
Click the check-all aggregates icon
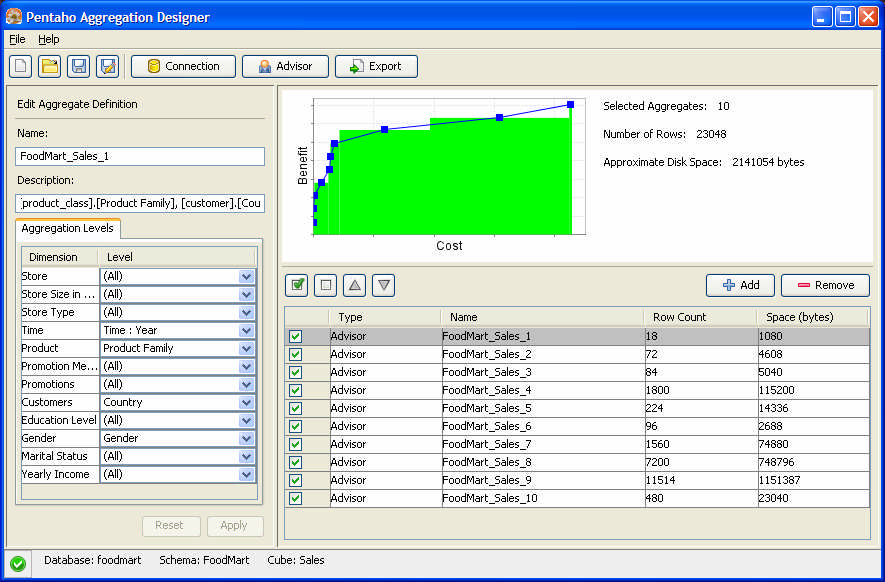pos(297,285)
